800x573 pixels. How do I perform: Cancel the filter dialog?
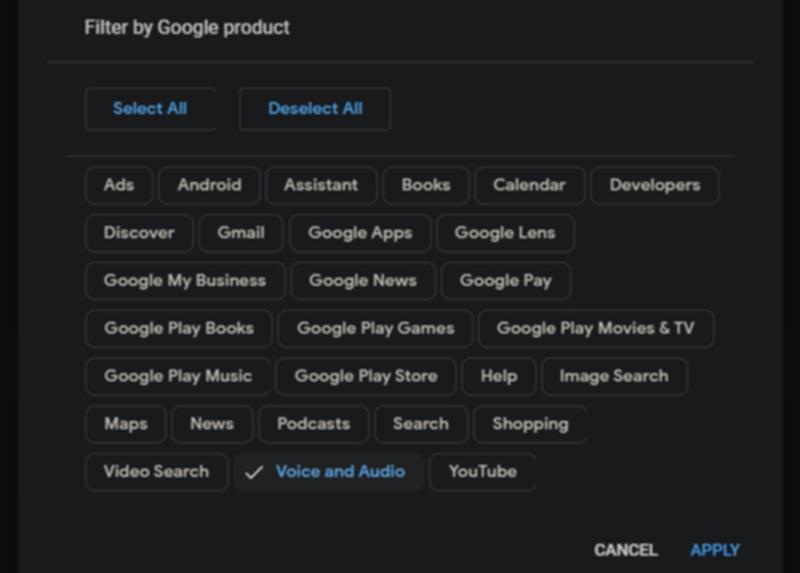point(625,550)
